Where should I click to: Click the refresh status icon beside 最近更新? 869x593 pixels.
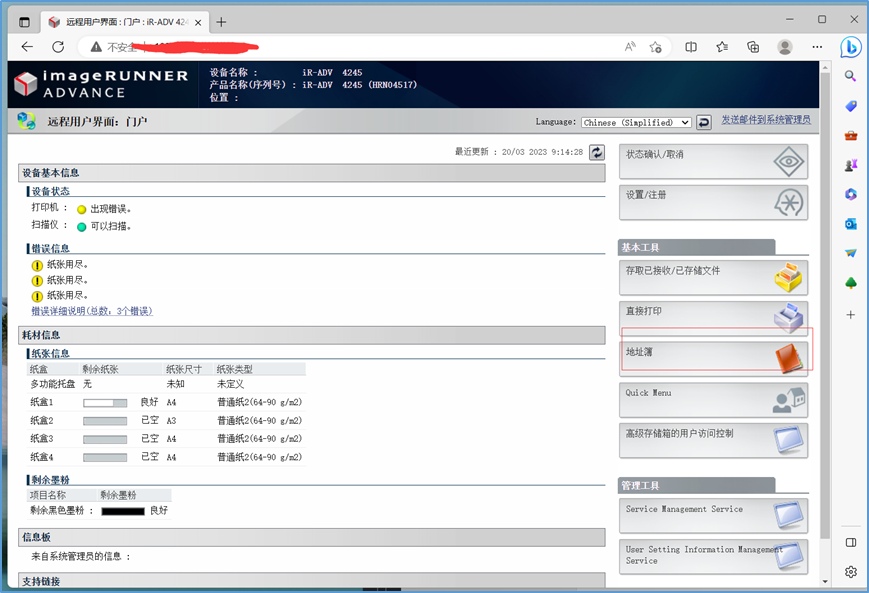click(x=597, y=152)
